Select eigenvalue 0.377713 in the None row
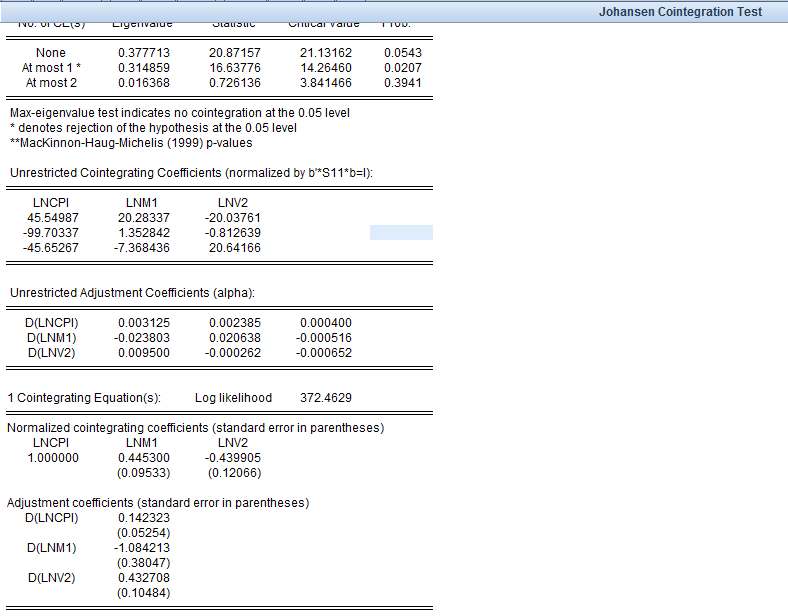The height and width of the screenshot is (616, 788). click(144, 53)
